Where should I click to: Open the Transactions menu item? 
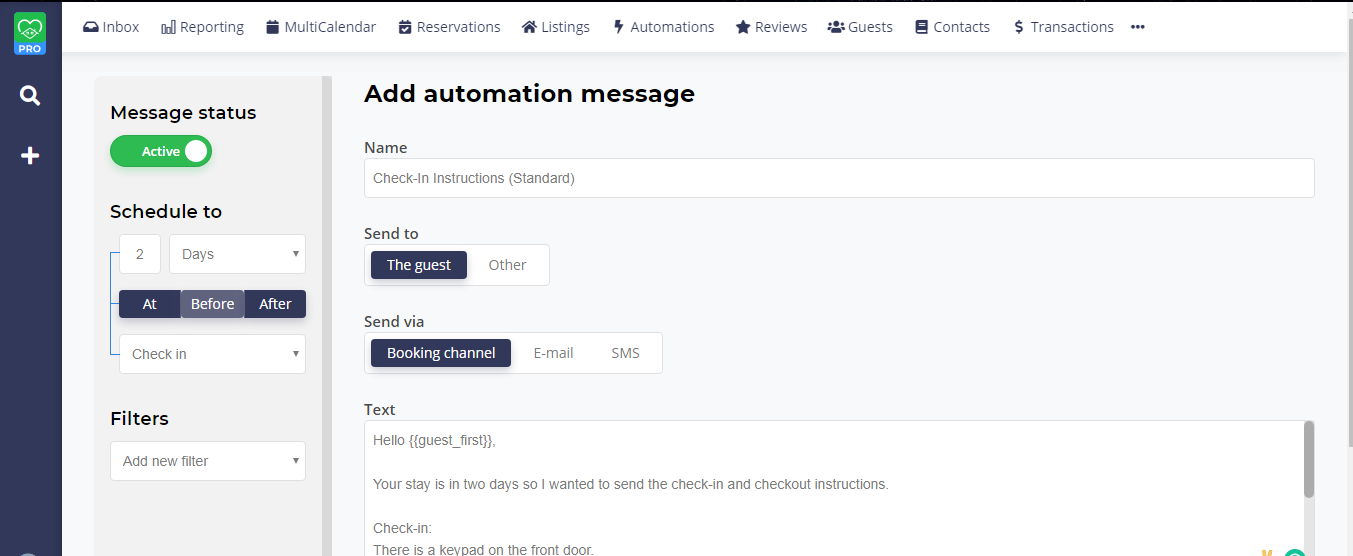coord(1062,27)
